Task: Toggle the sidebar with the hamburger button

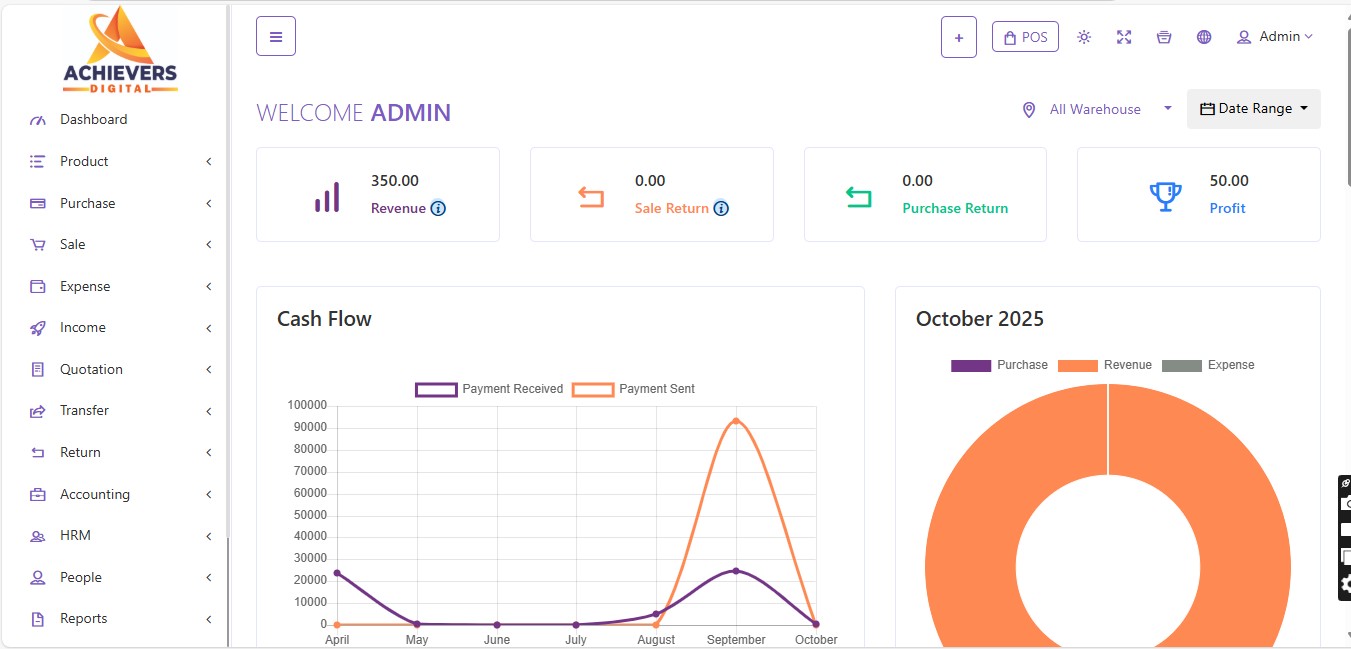Action: click(275, 35)
